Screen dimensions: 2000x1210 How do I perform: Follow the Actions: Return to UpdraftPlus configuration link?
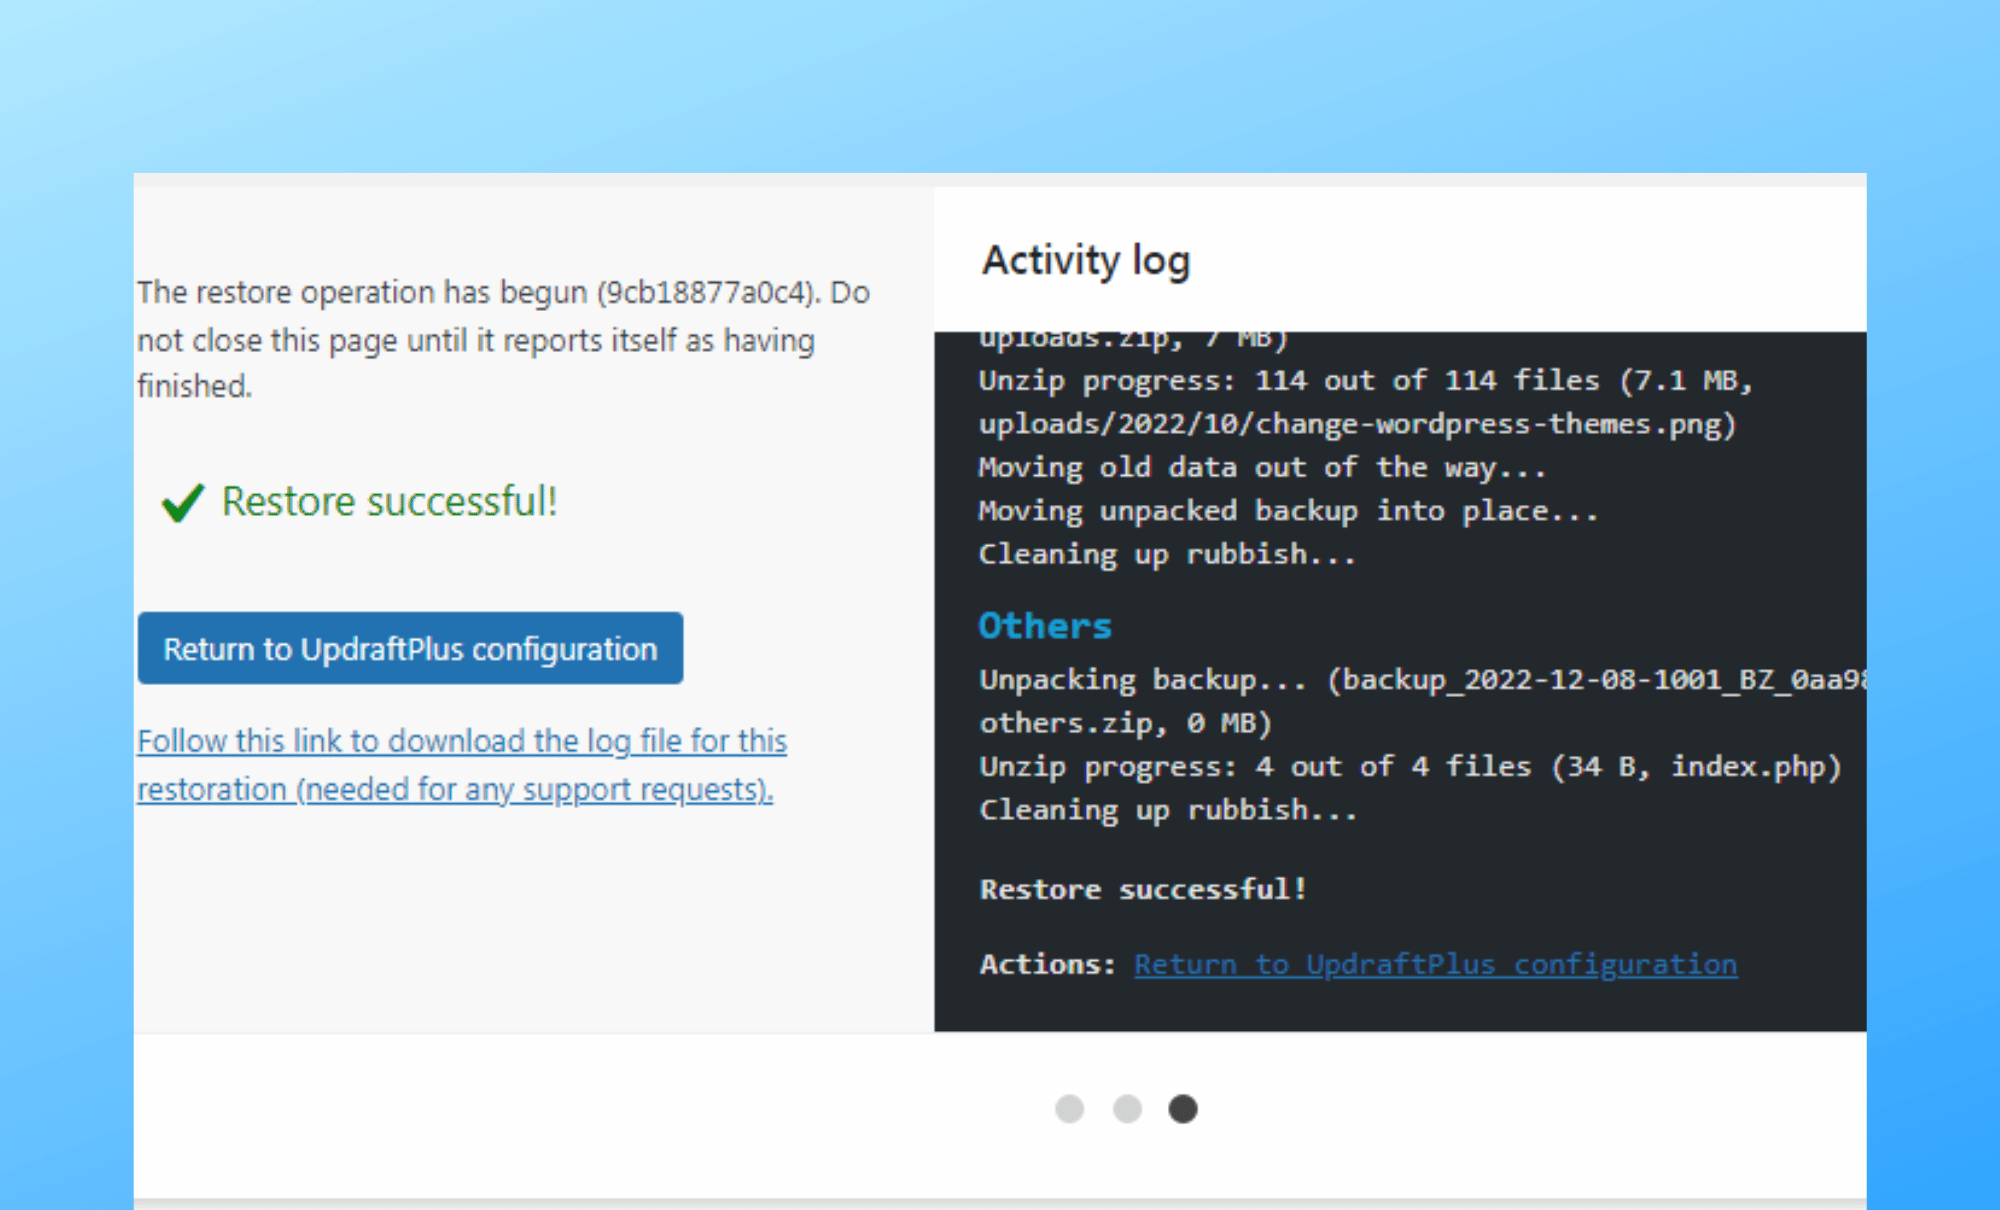[1435, 964]
